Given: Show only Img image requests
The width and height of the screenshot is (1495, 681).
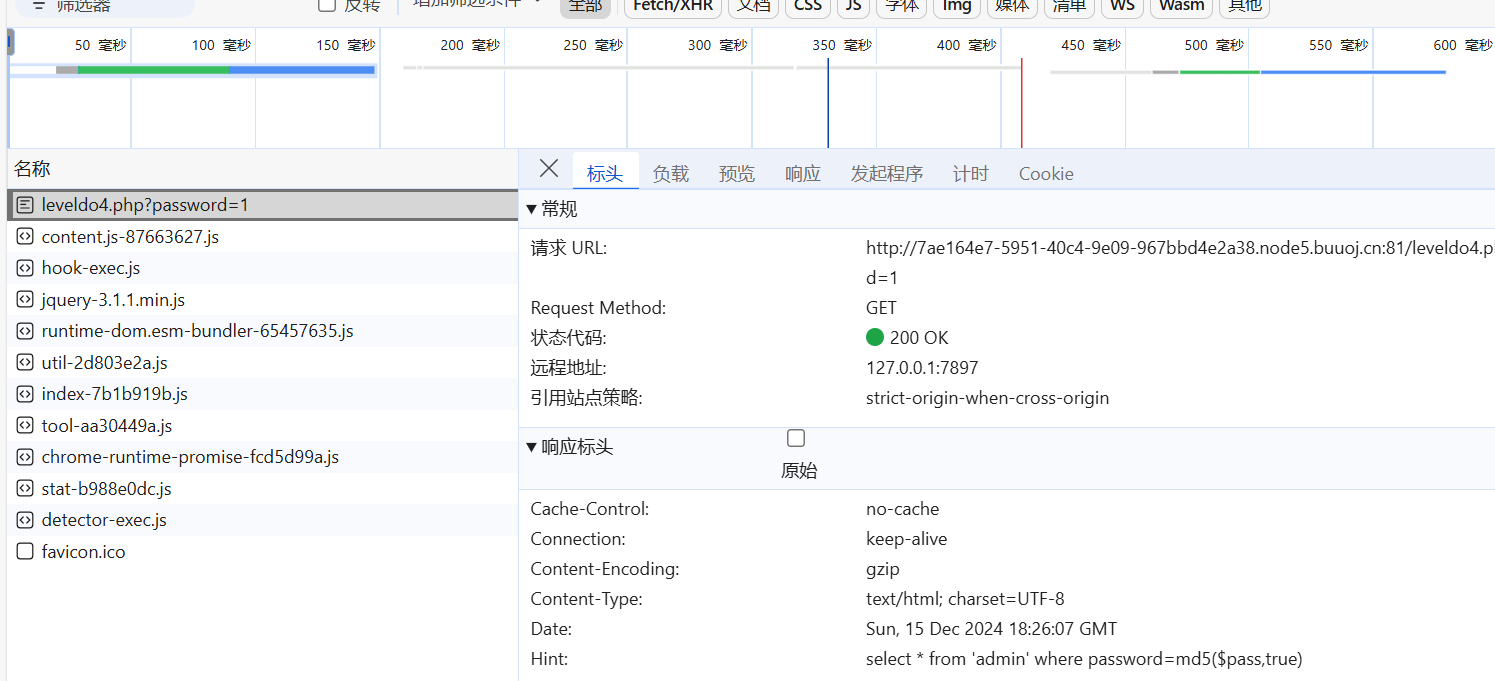Looking at the screenshot, I should coord(956,6).
